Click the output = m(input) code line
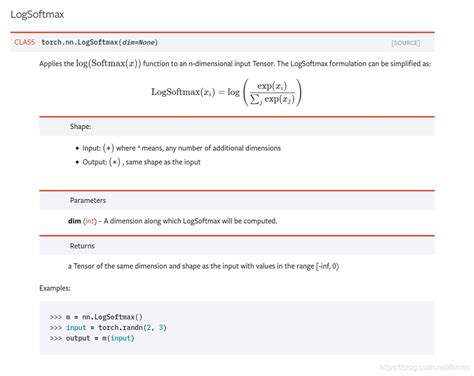This screenshot has width=474, height=376. click(92, 338)
